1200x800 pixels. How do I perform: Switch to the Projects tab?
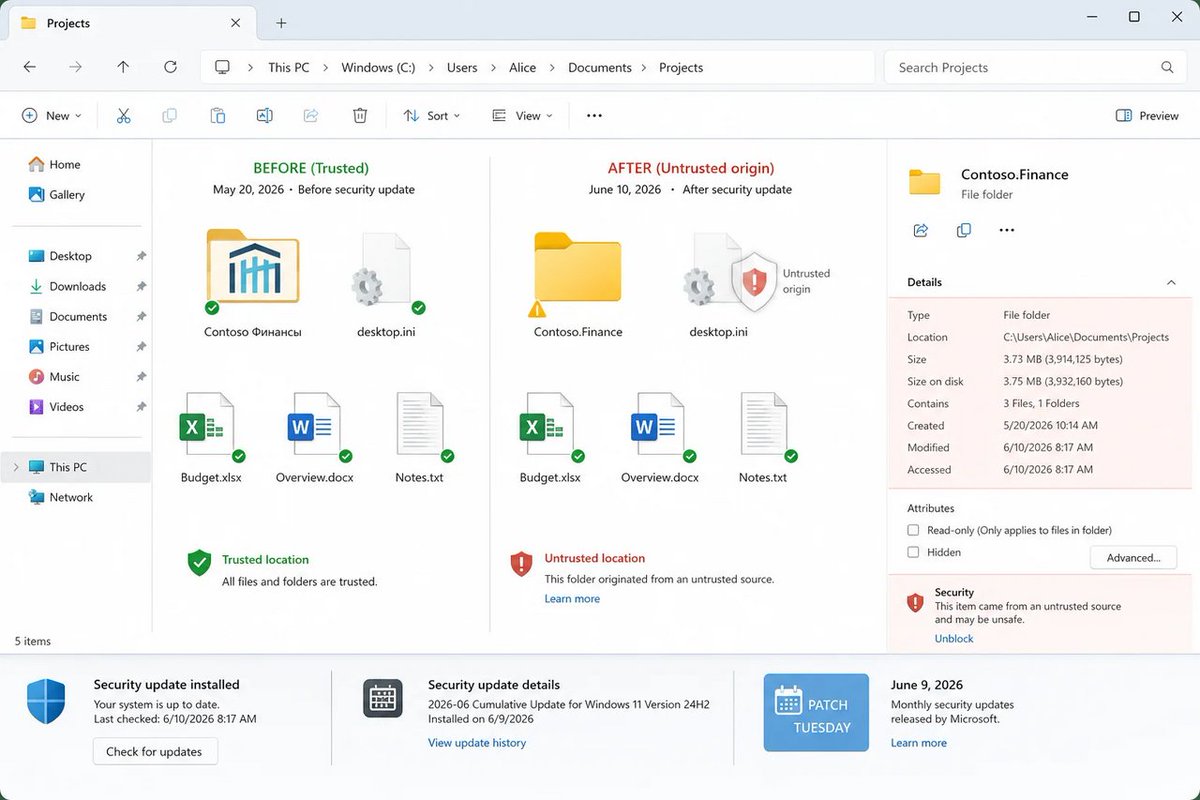pyautogui.click(x=130, y=22)
